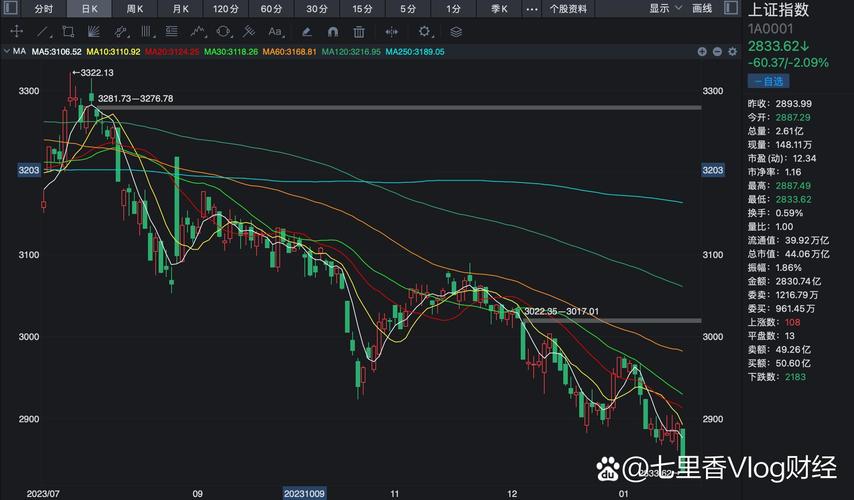Toggle the right info panel icon
This screenshot has width=854, height=500.
[x=729, y=8]
